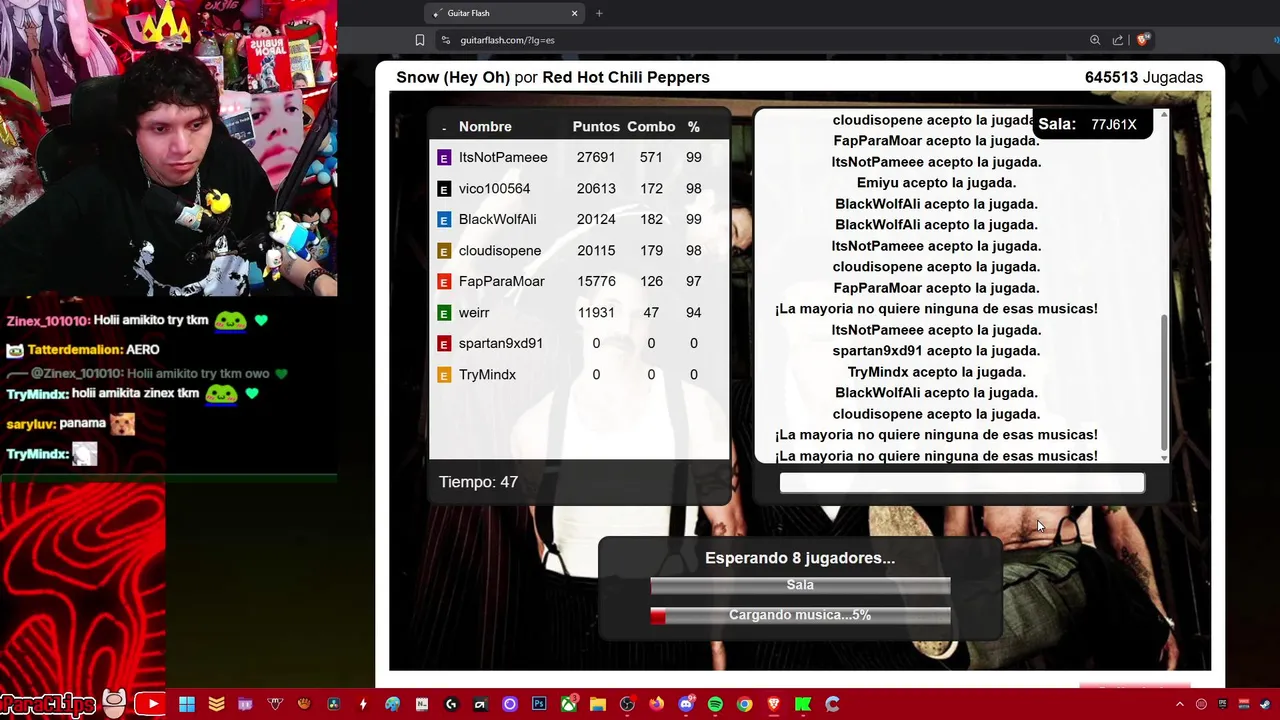Open the purple Twitch taskbar icon
Screen dimensions: 1280x720
click(246, 704)
